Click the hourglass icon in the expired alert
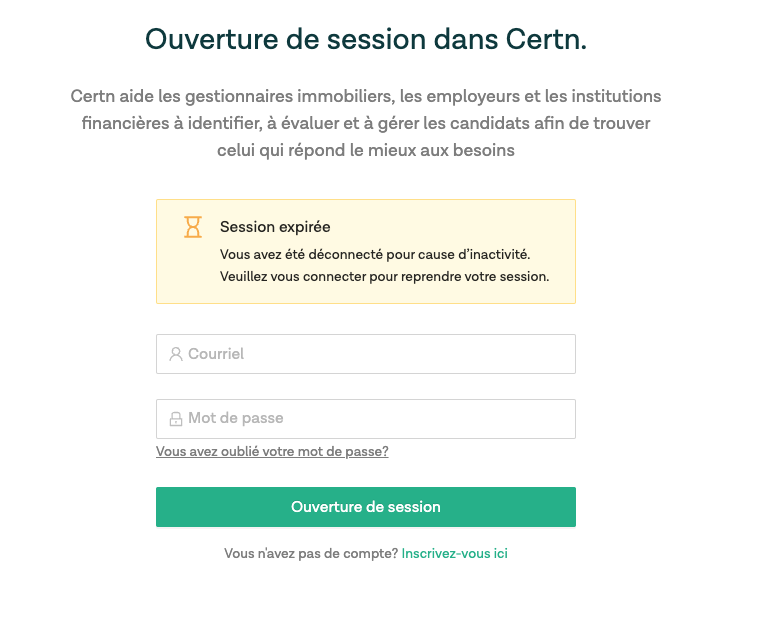767x638 pixels. [193, 227]
